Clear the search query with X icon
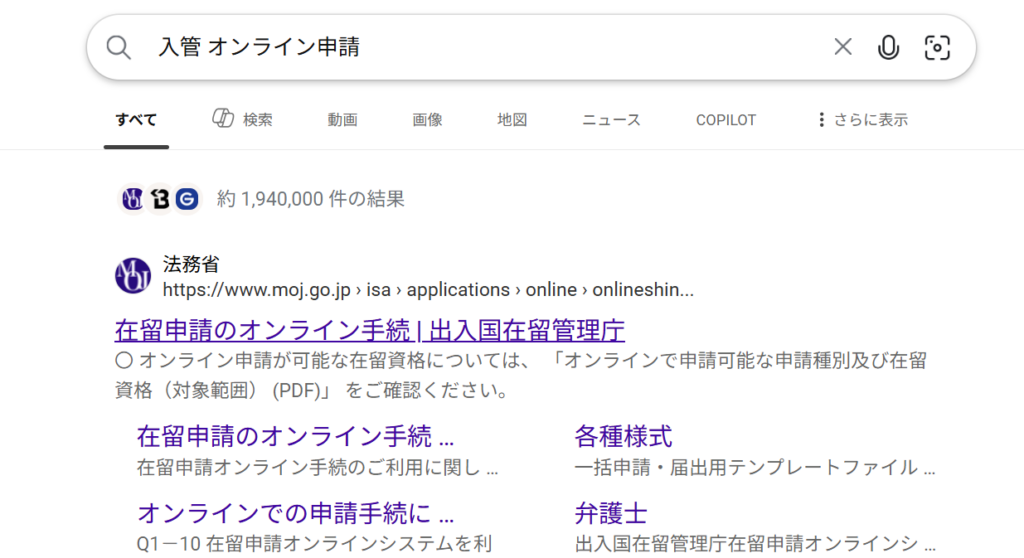Screen dimensions: 1024x558 (x=843, y=47)
